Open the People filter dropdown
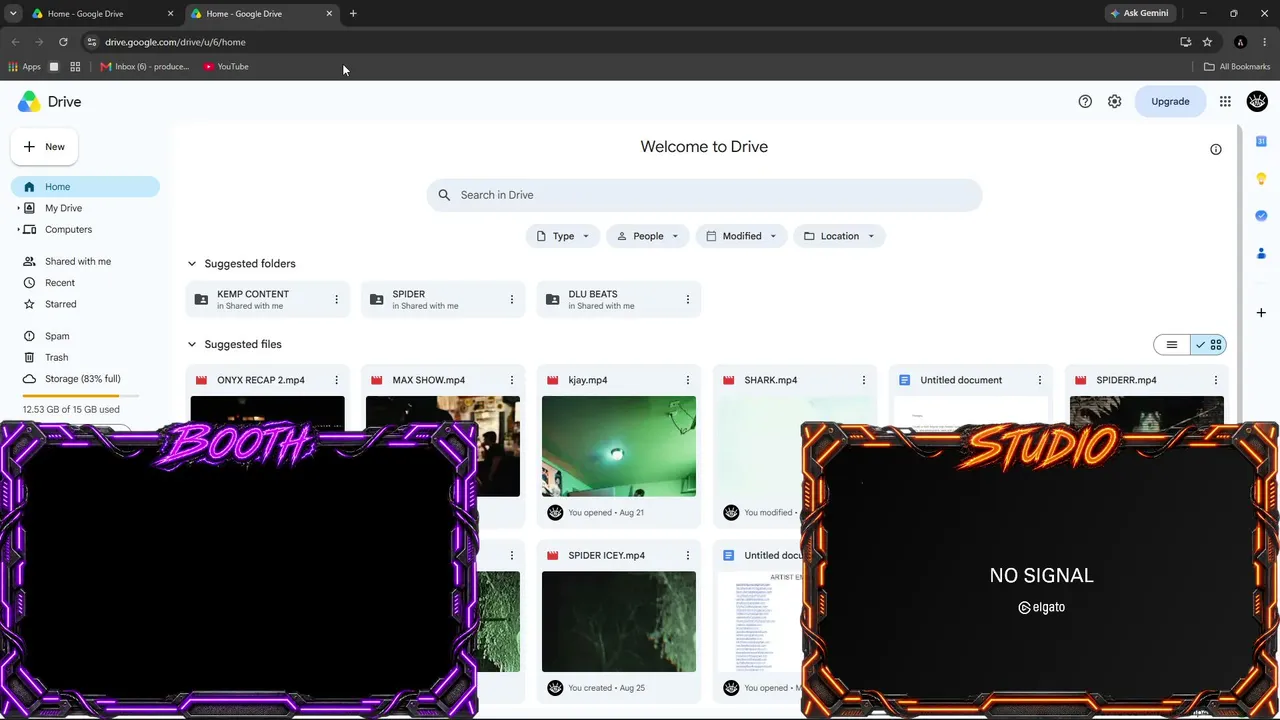The image size is (1280, 720). click(648, 236)
